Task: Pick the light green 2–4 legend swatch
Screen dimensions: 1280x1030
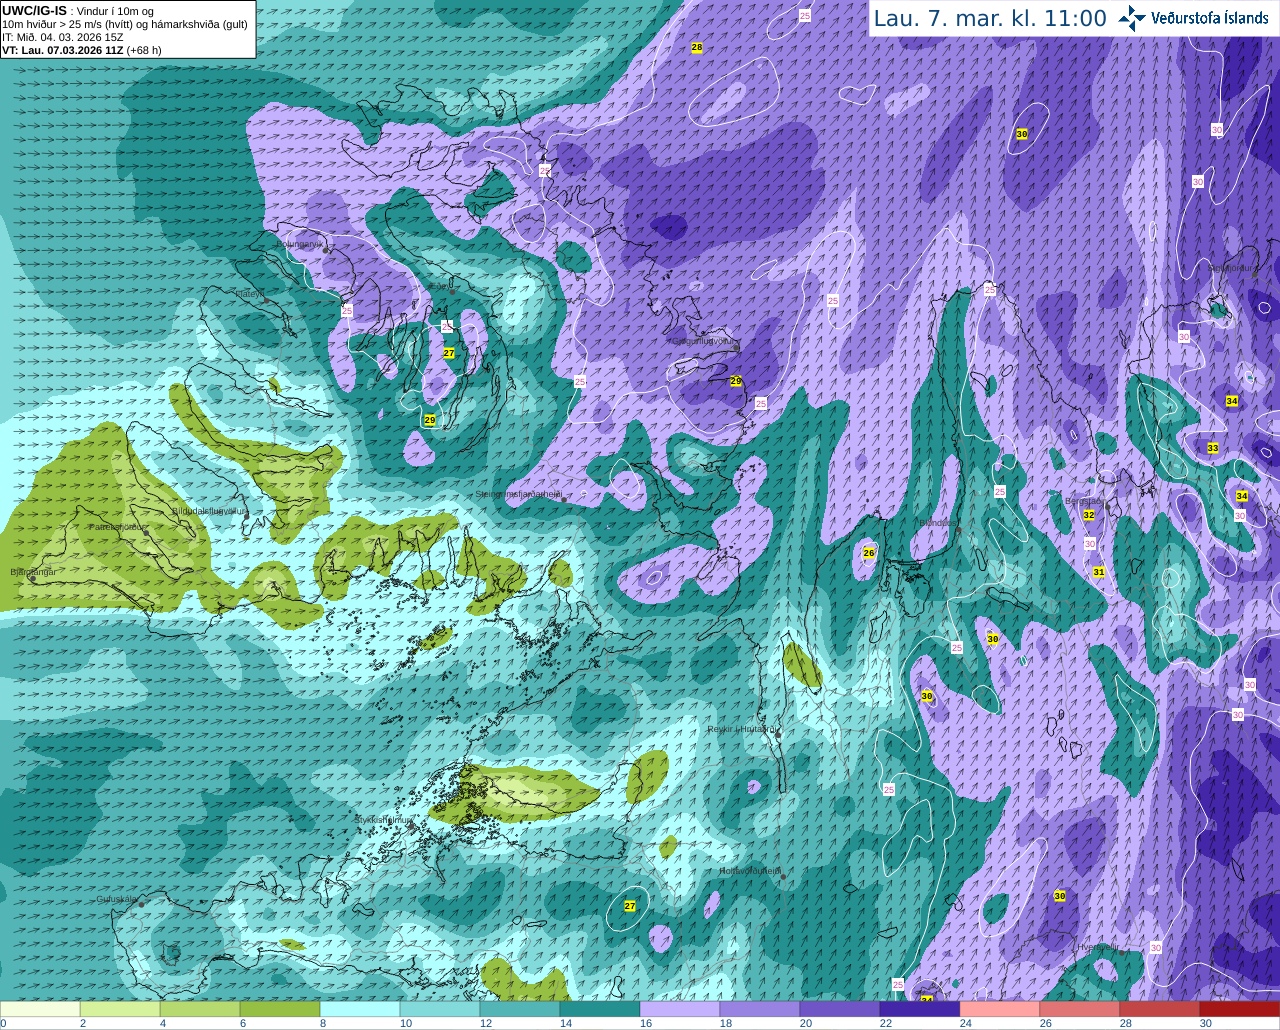Action: click(120, 1009)
